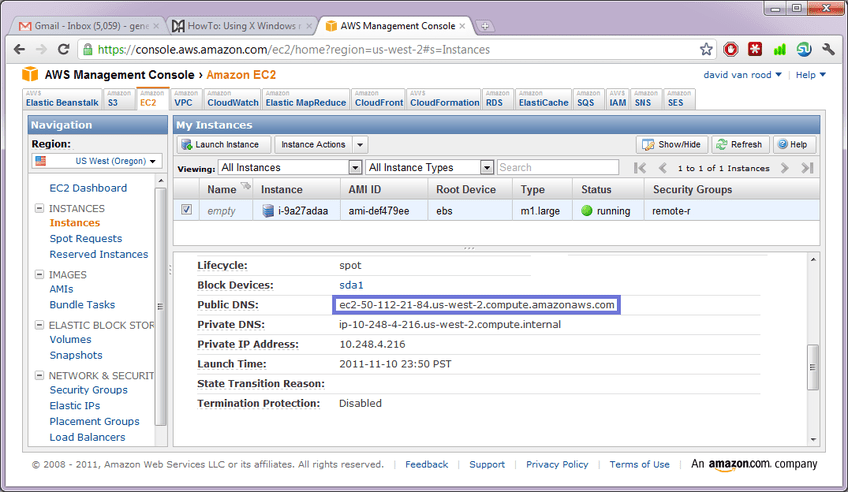The image size is (848, 492).
Task: Open Security Groups in navigation
Action: (89, 390)
